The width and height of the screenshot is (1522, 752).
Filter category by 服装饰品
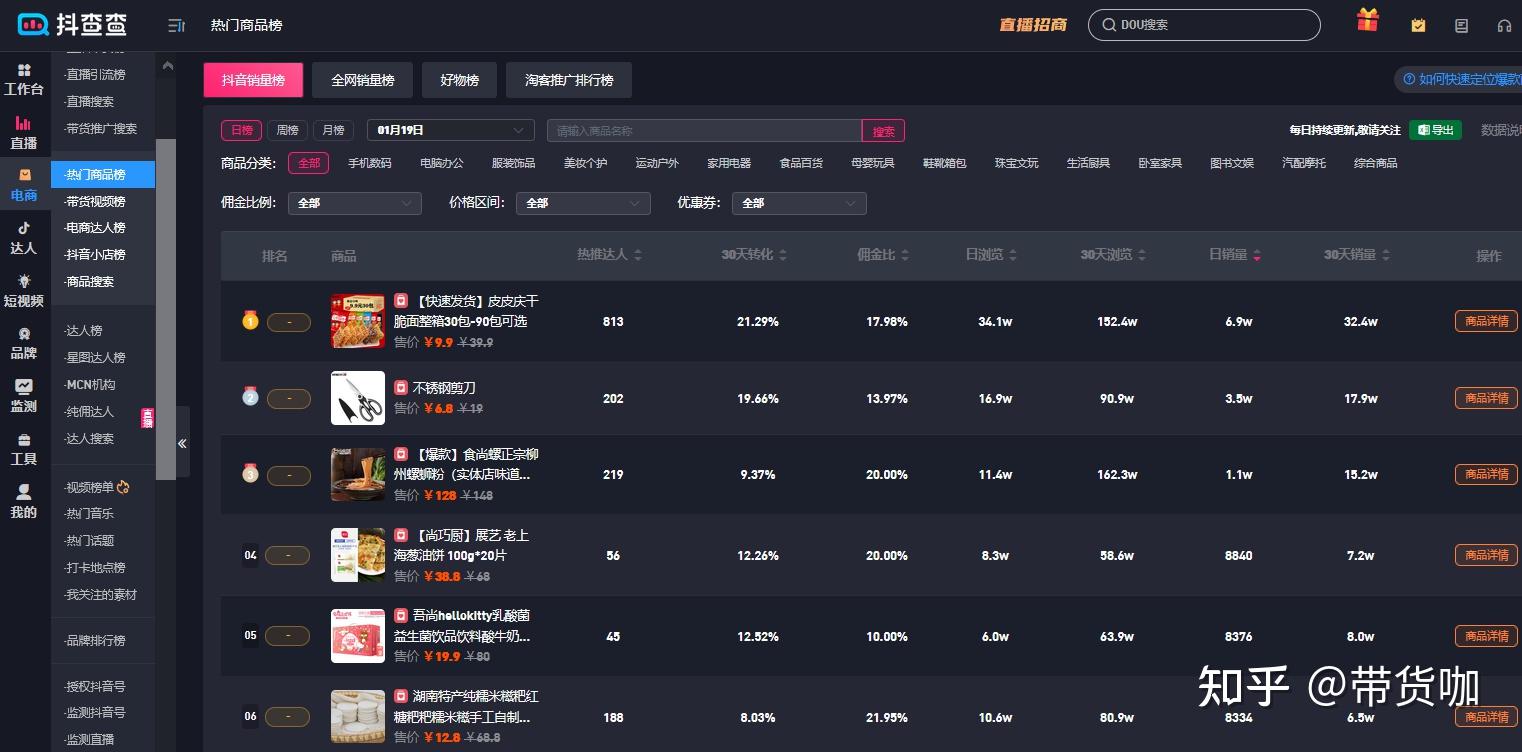(x=514, y=163)
